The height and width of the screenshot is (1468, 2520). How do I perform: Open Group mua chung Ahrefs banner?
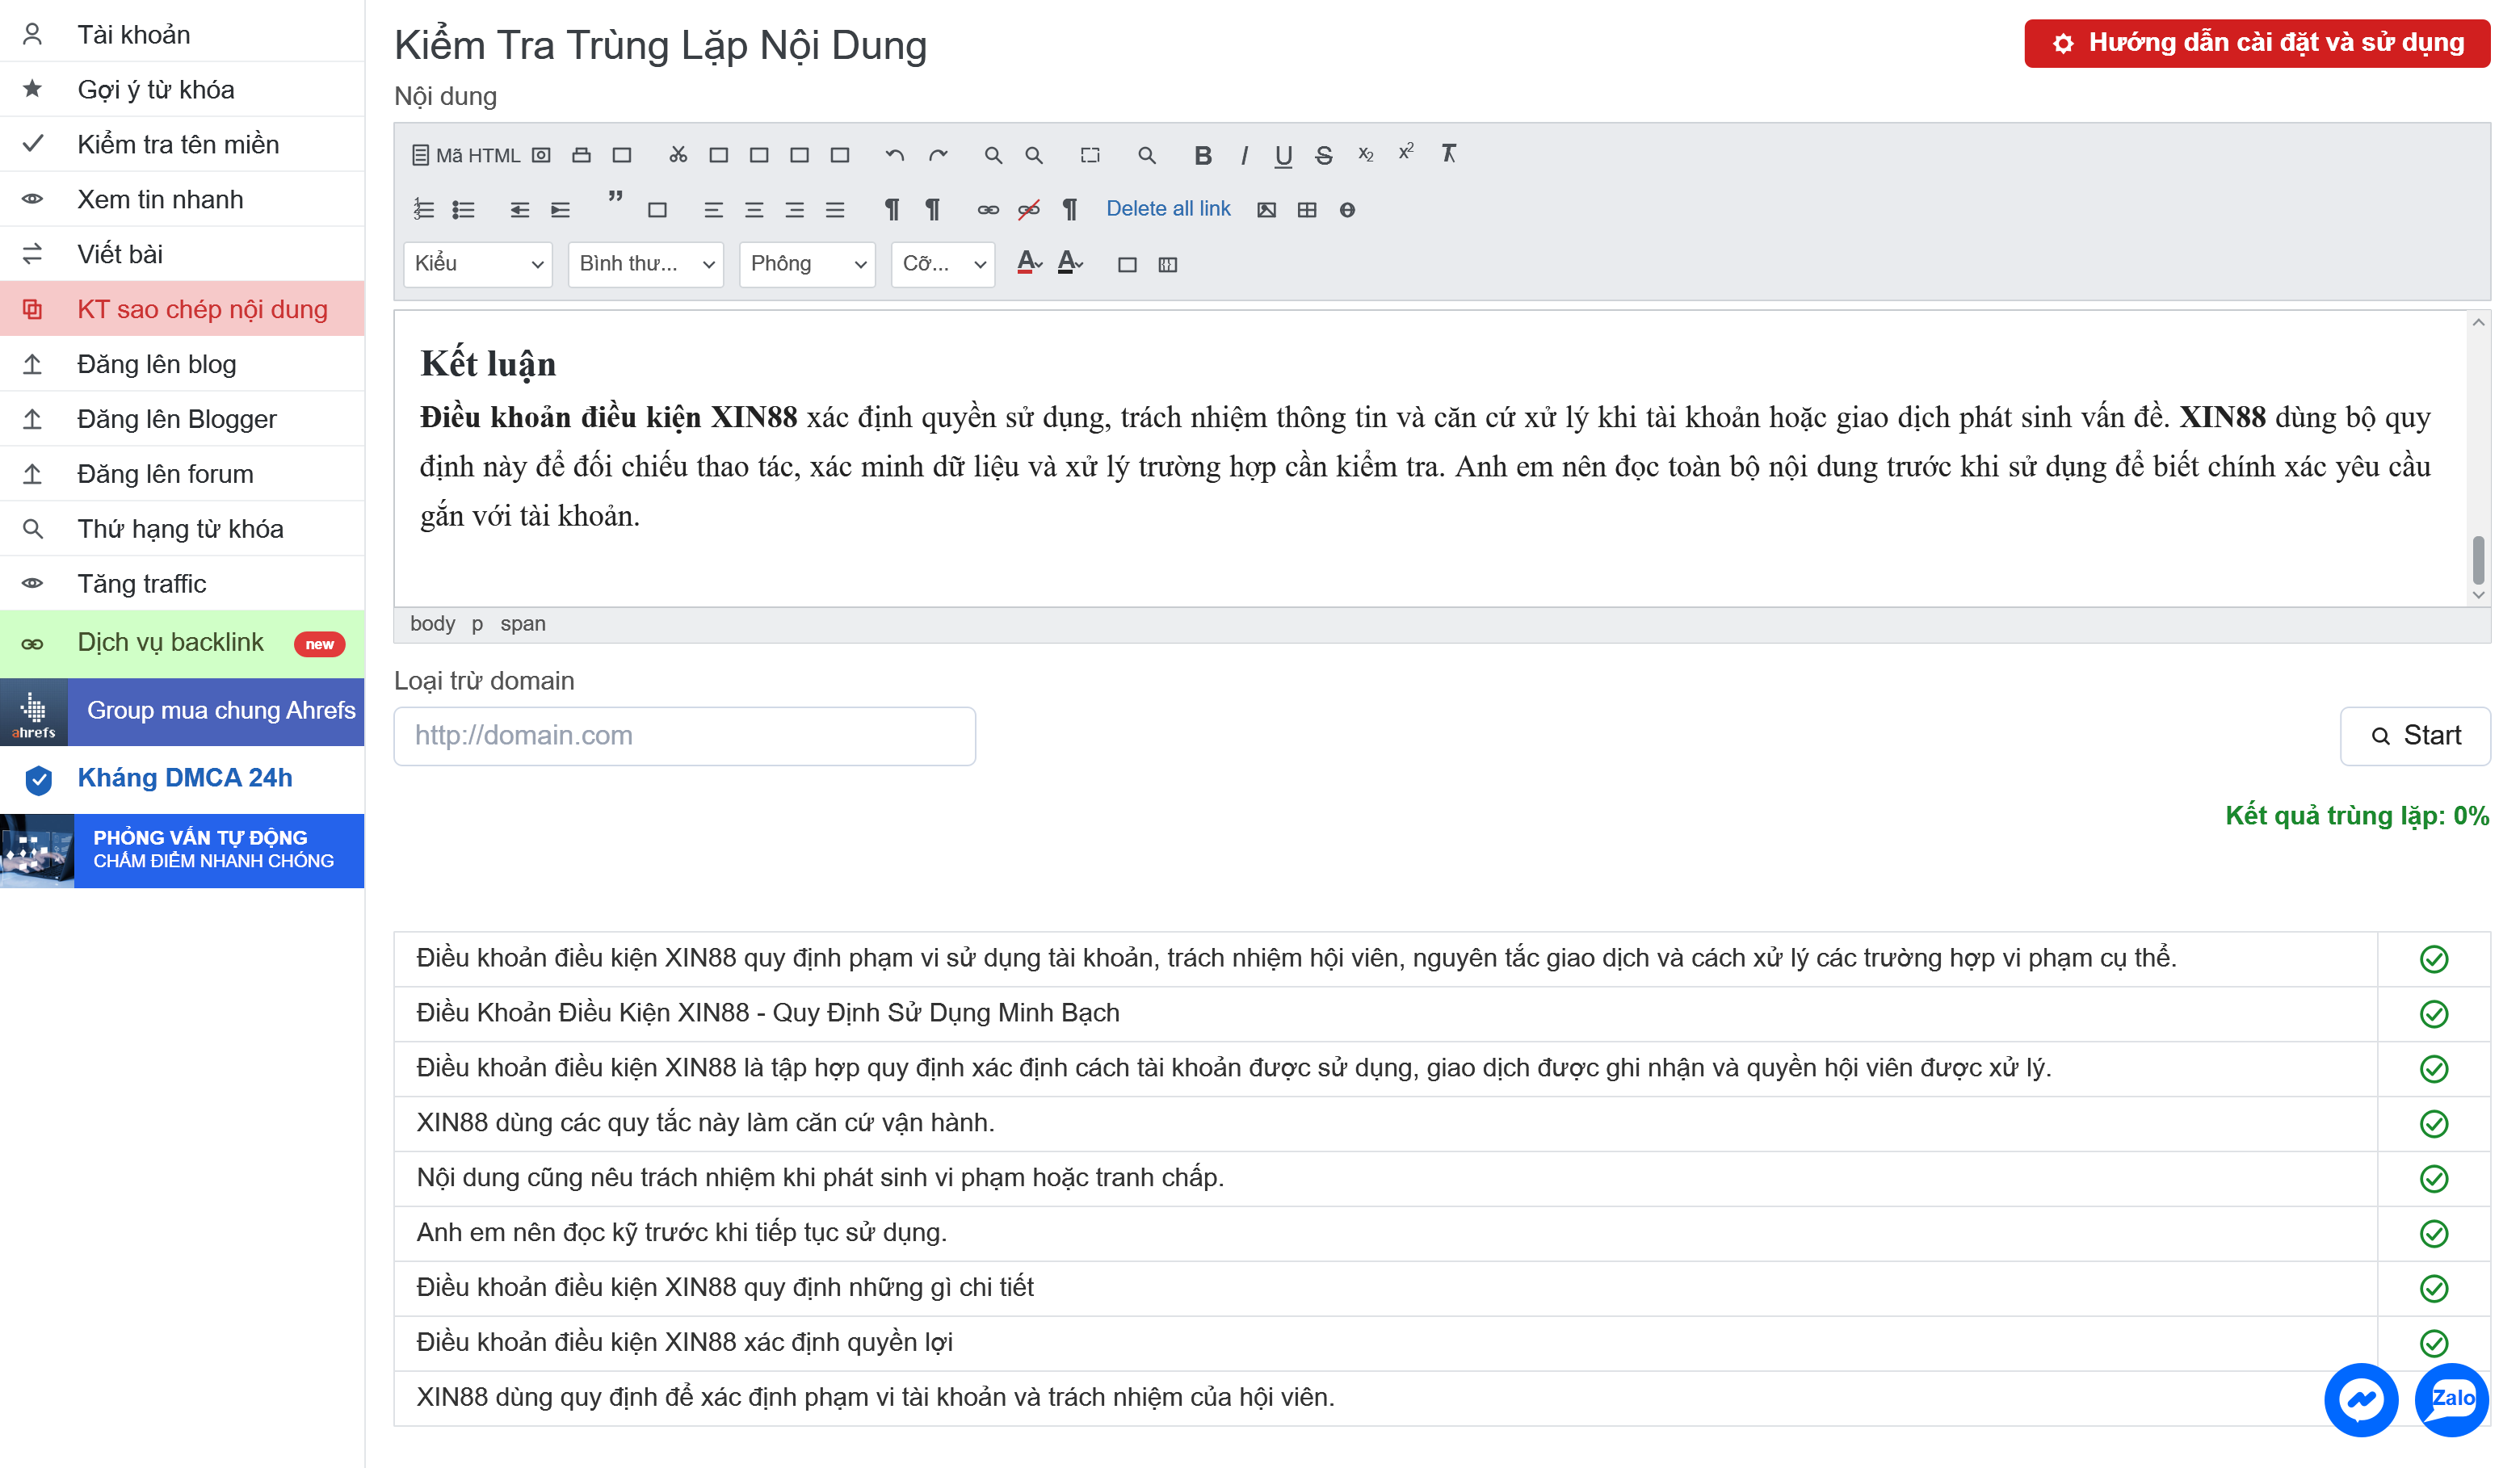[x=182, y=712]
